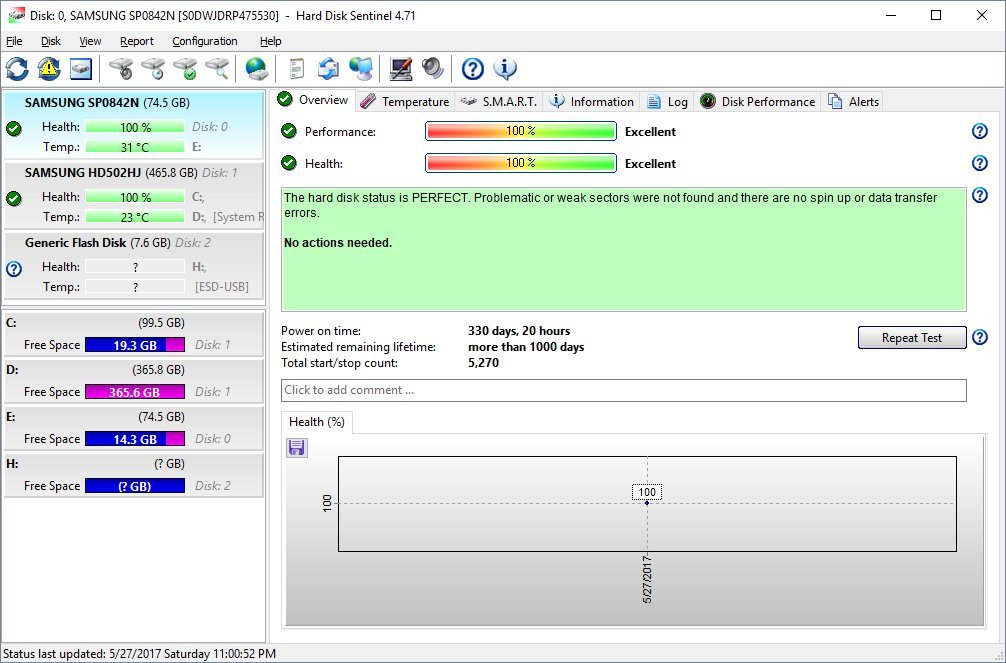Click the blue question mark Help toolbar icon
The width and height of the screenshot is (1006, 663).
click(x=473, y=69)
